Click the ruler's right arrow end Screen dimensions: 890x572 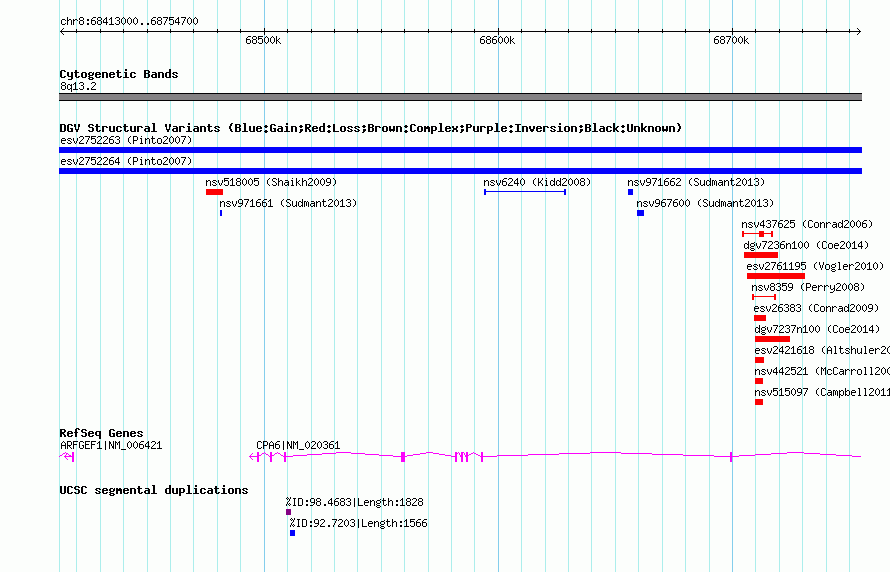coord(859,31)
